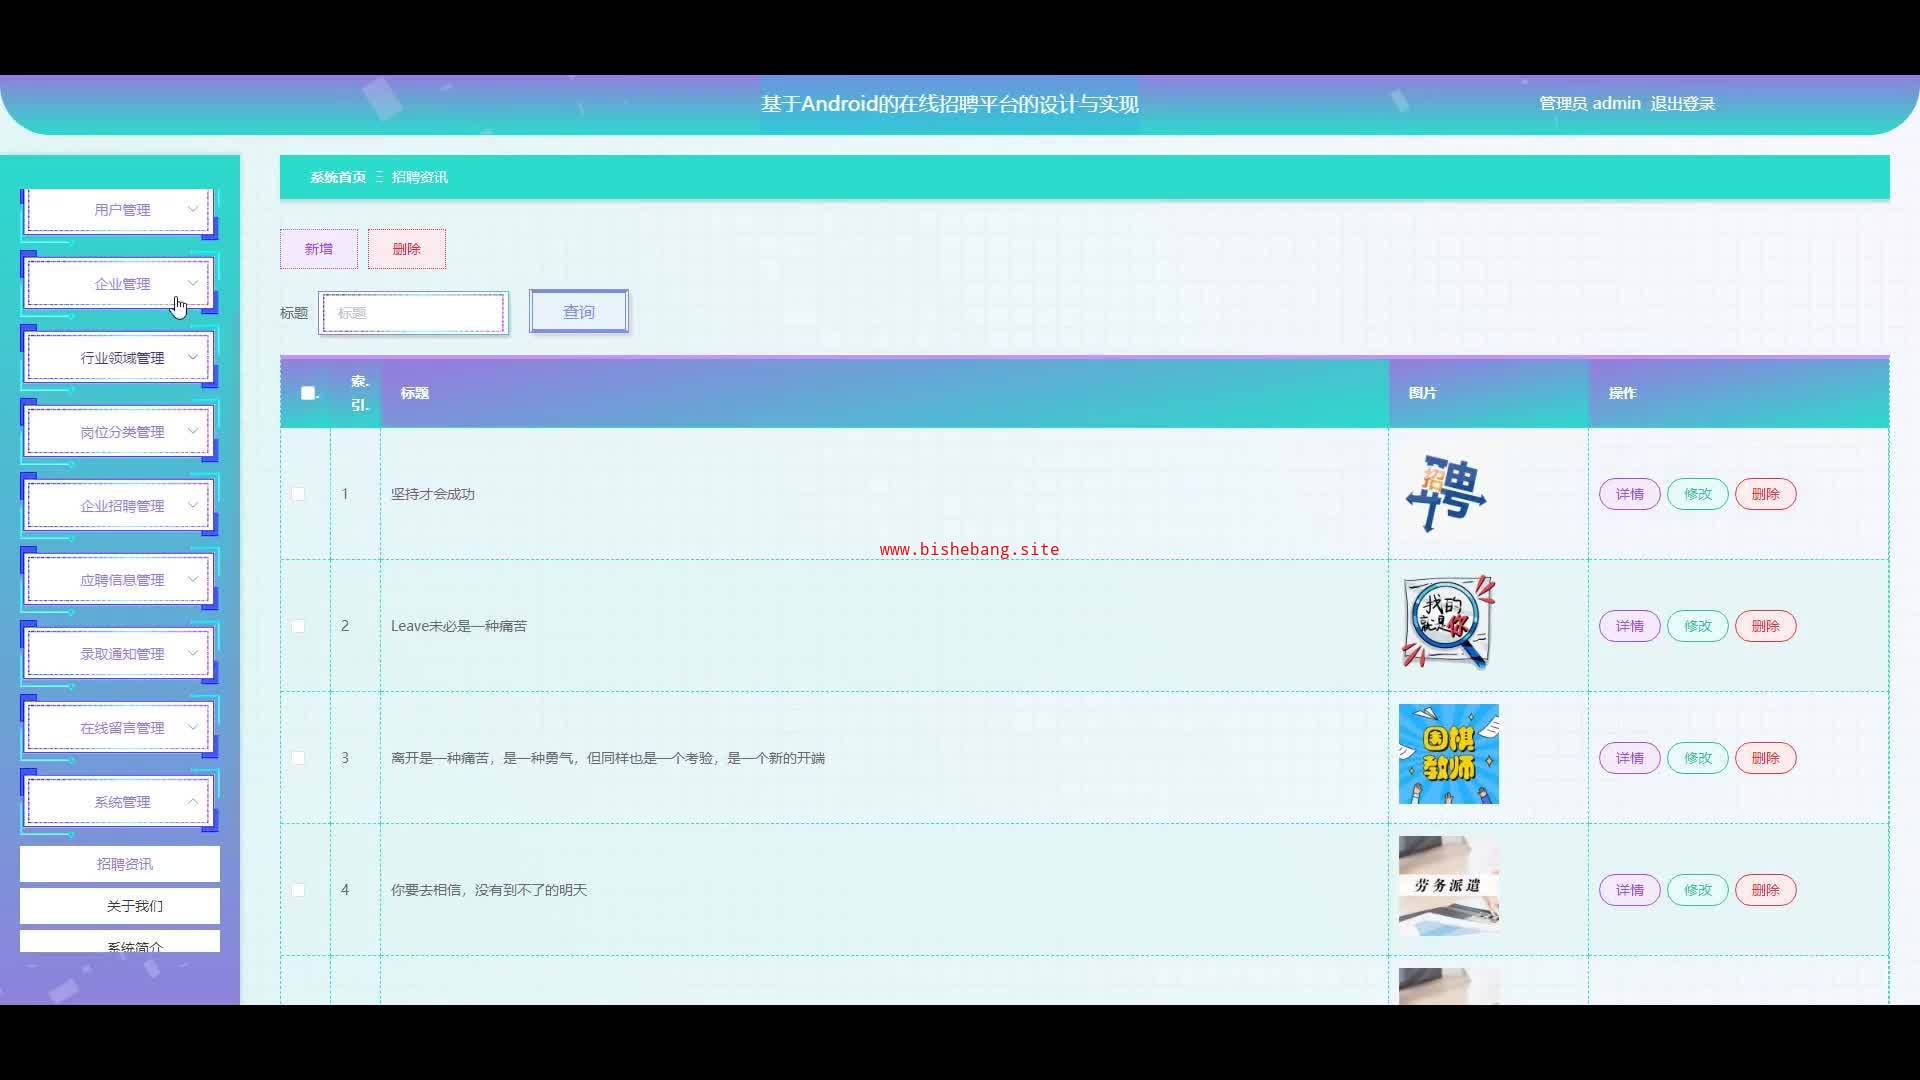
Task: Expand the 用户管理 sidebar menu
Action: pos(120,210)
